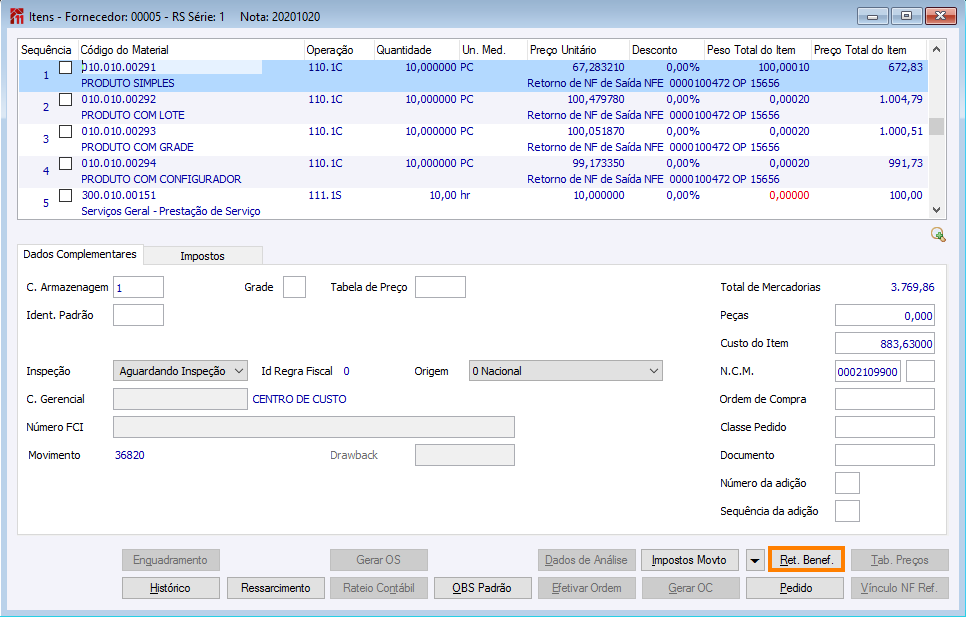Switch to the Impostos tab

coord(203,256)
